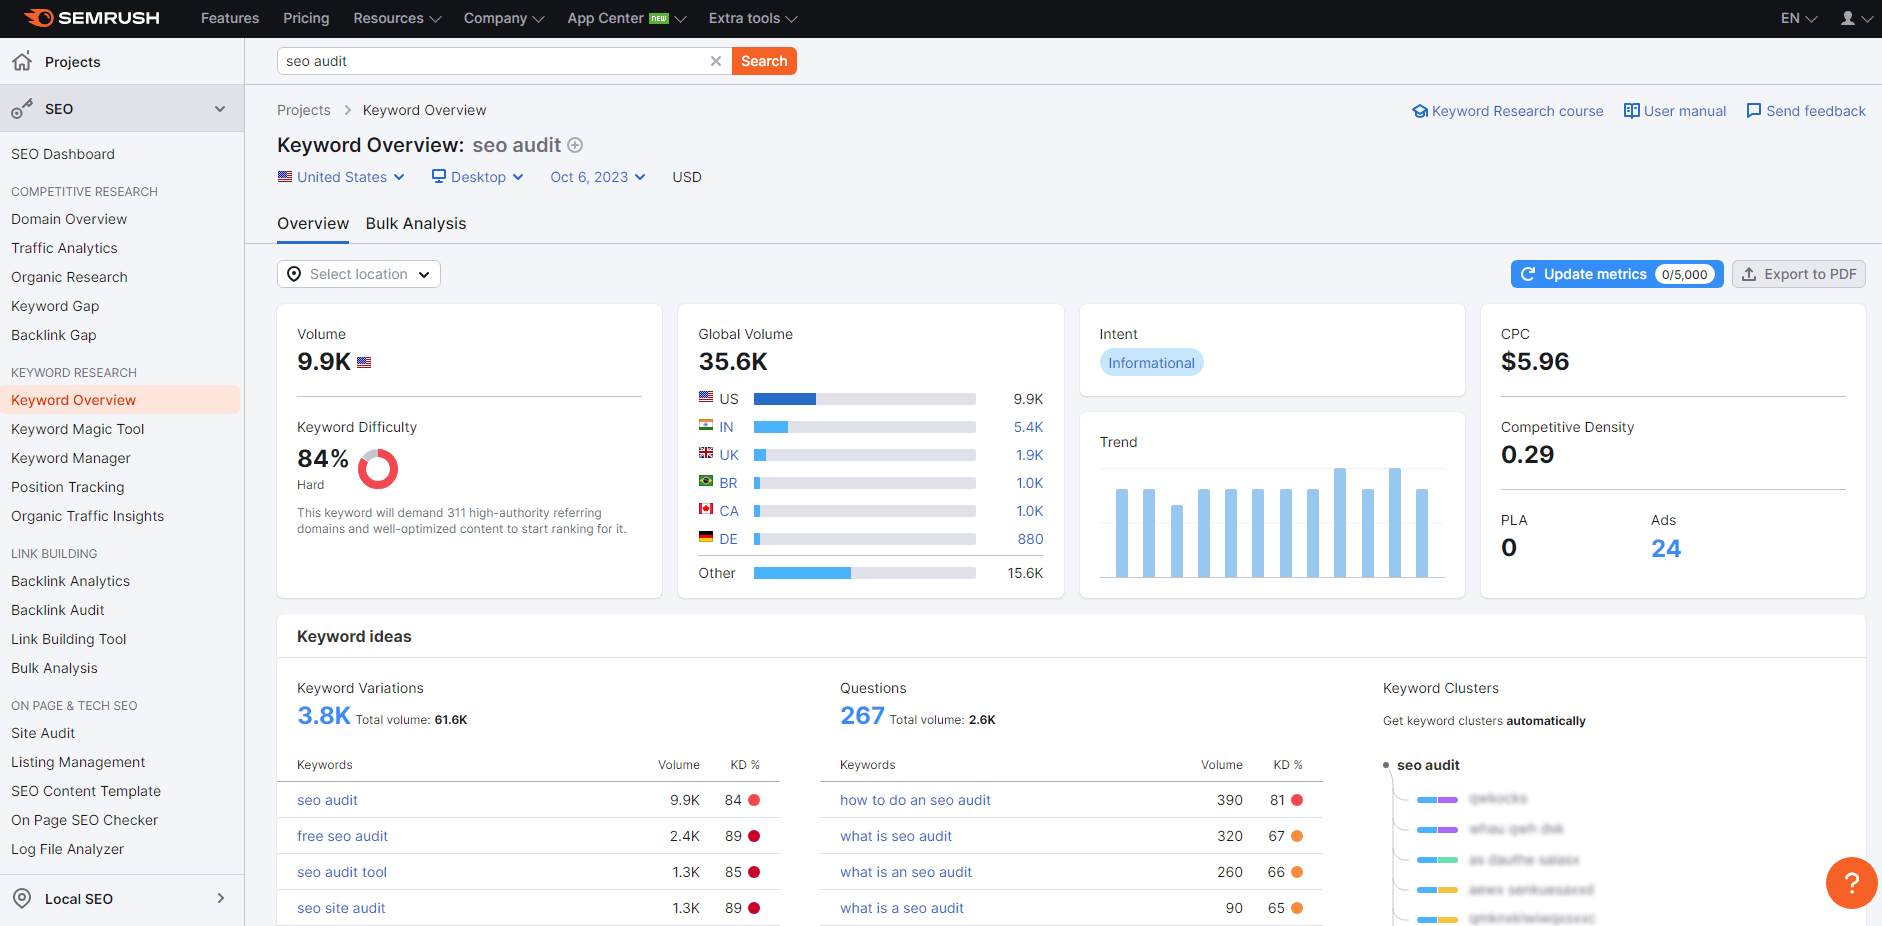Open Site Audit in sidebar

pos(43,733)
